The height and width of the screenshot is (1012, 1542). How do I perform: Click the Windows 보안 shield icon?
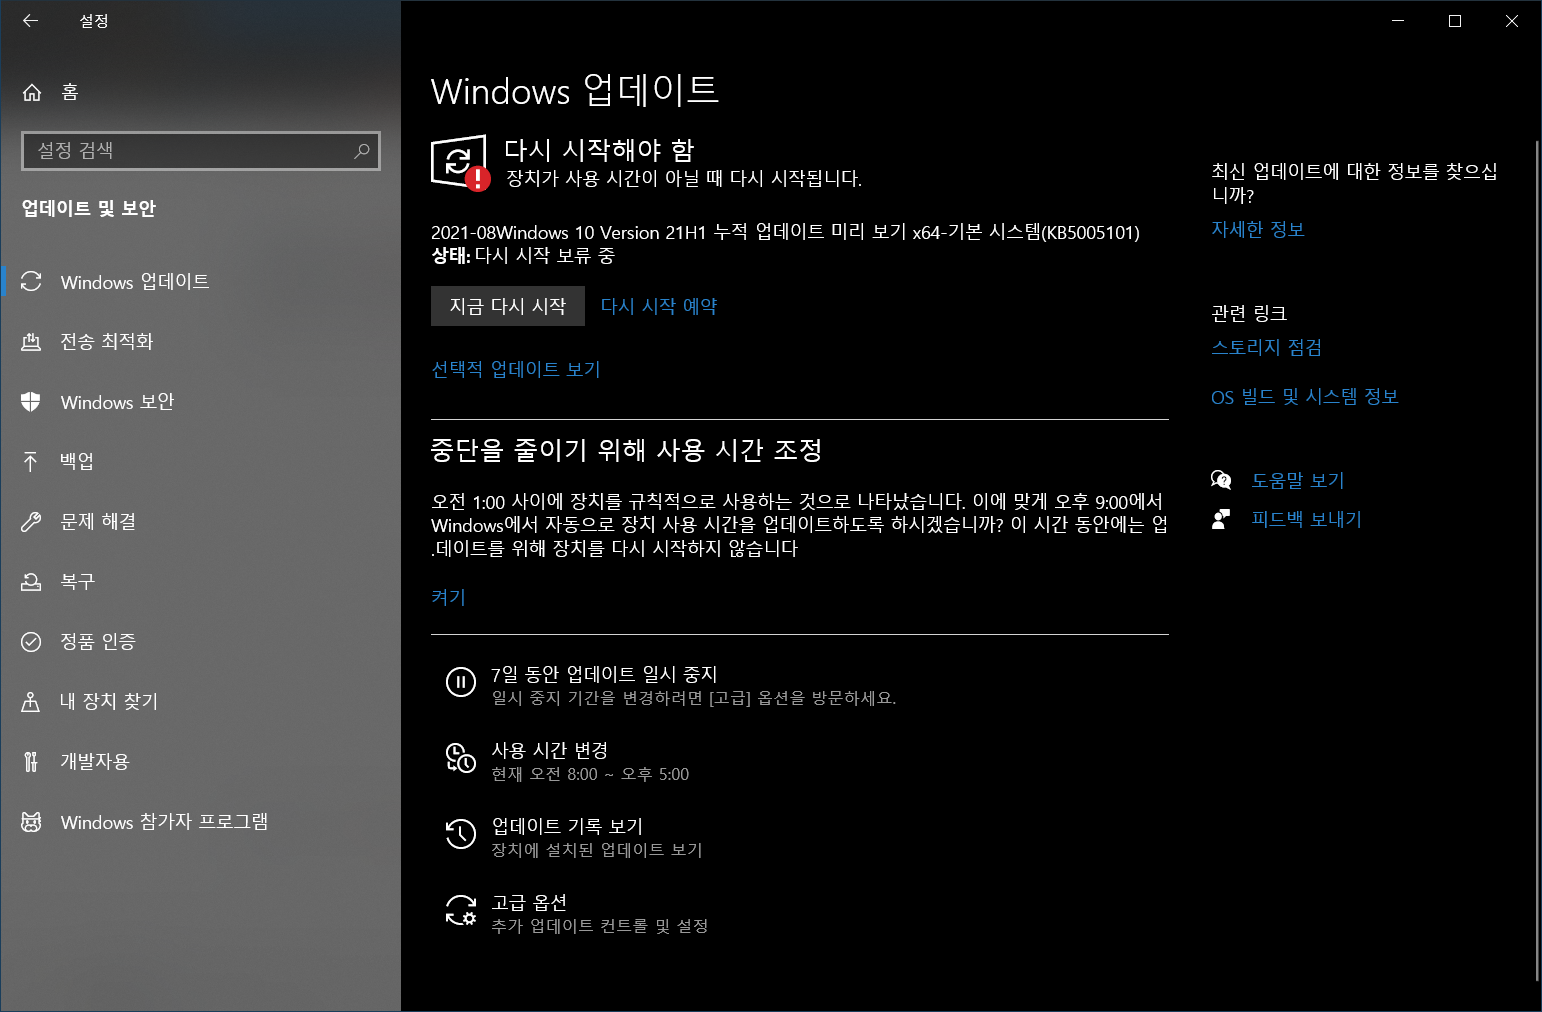click(x=31, y=402)
